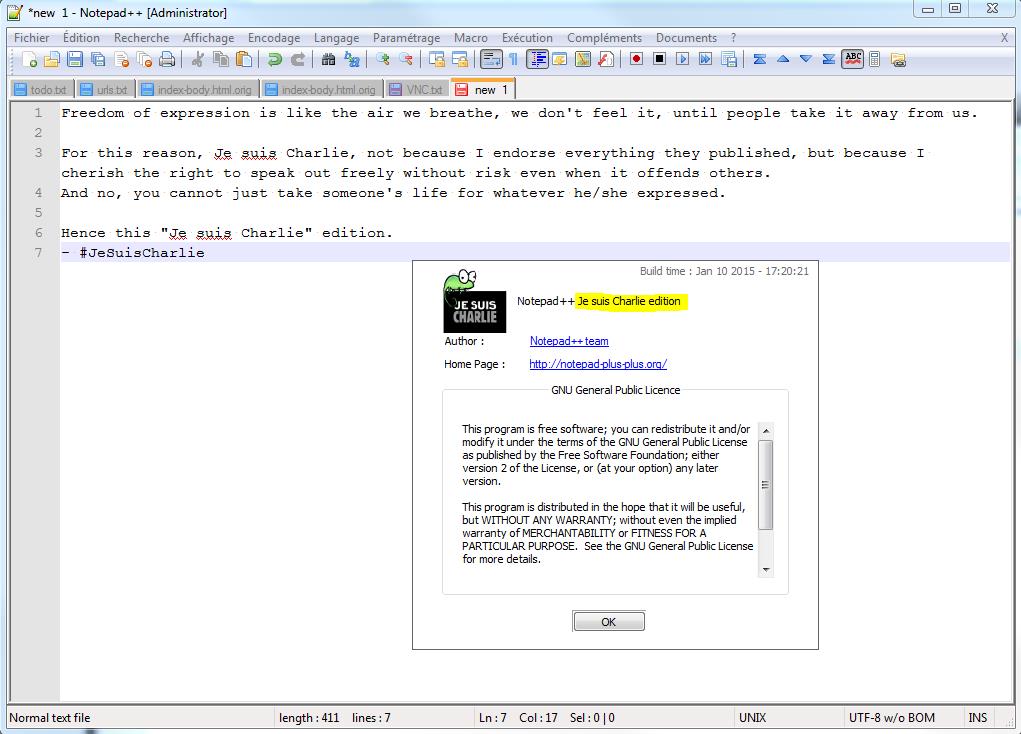This screenshot has width=1021, height=734.
Task: Open the Macro menu
Action: [x=471, y=38]
